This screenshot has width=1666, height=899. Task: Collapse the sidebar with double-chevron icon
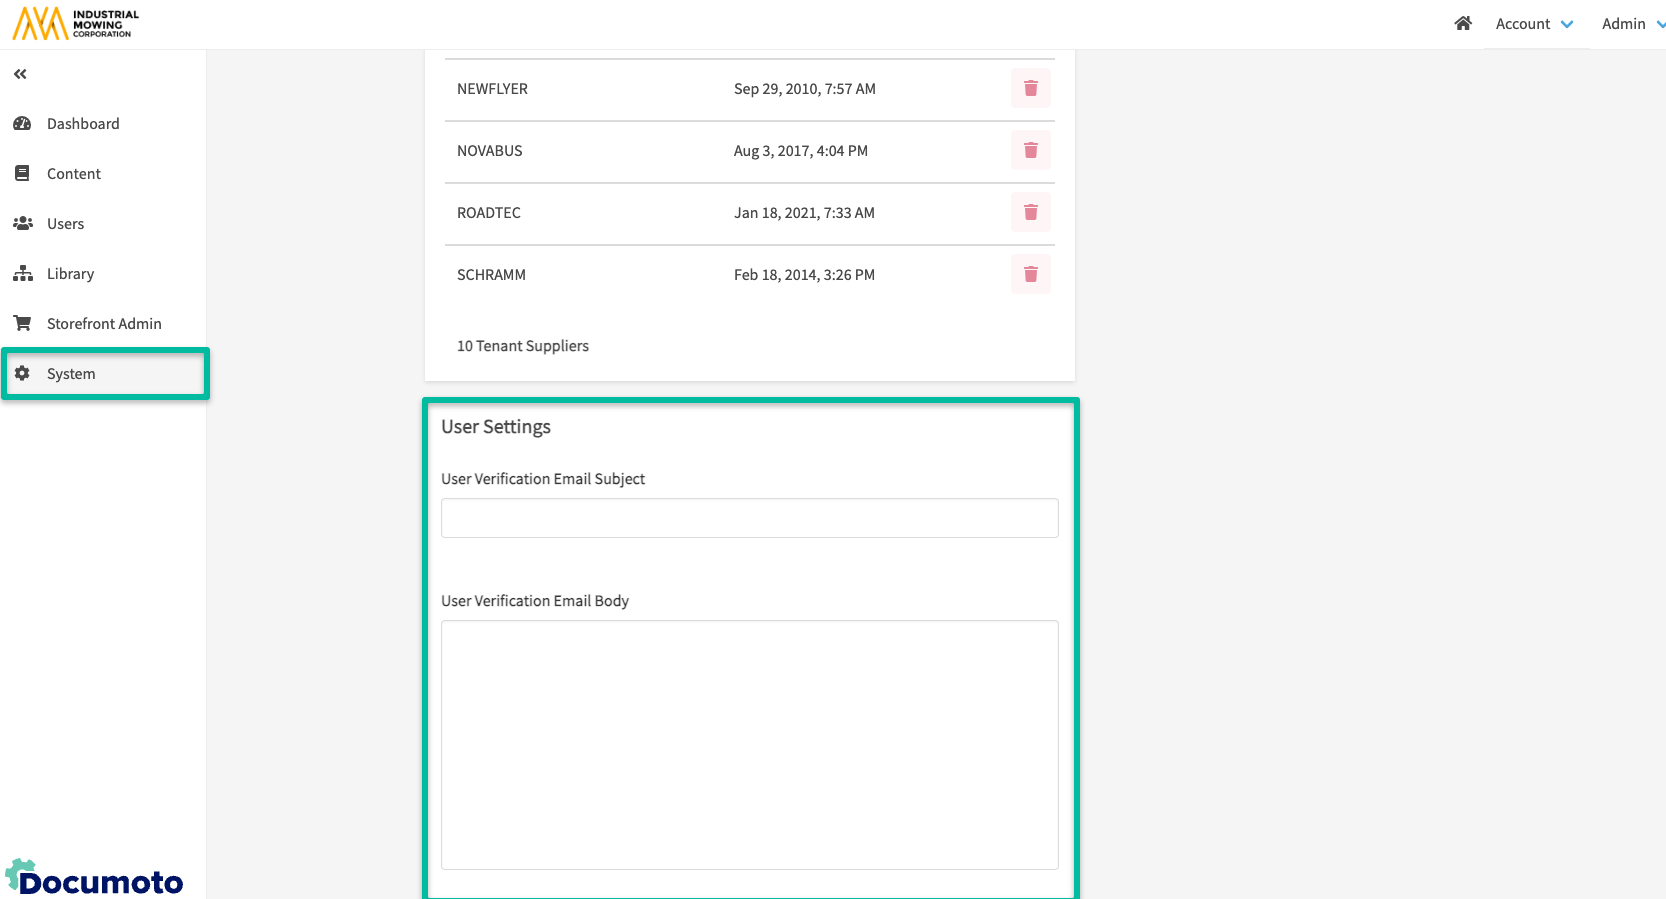(20, 74)
